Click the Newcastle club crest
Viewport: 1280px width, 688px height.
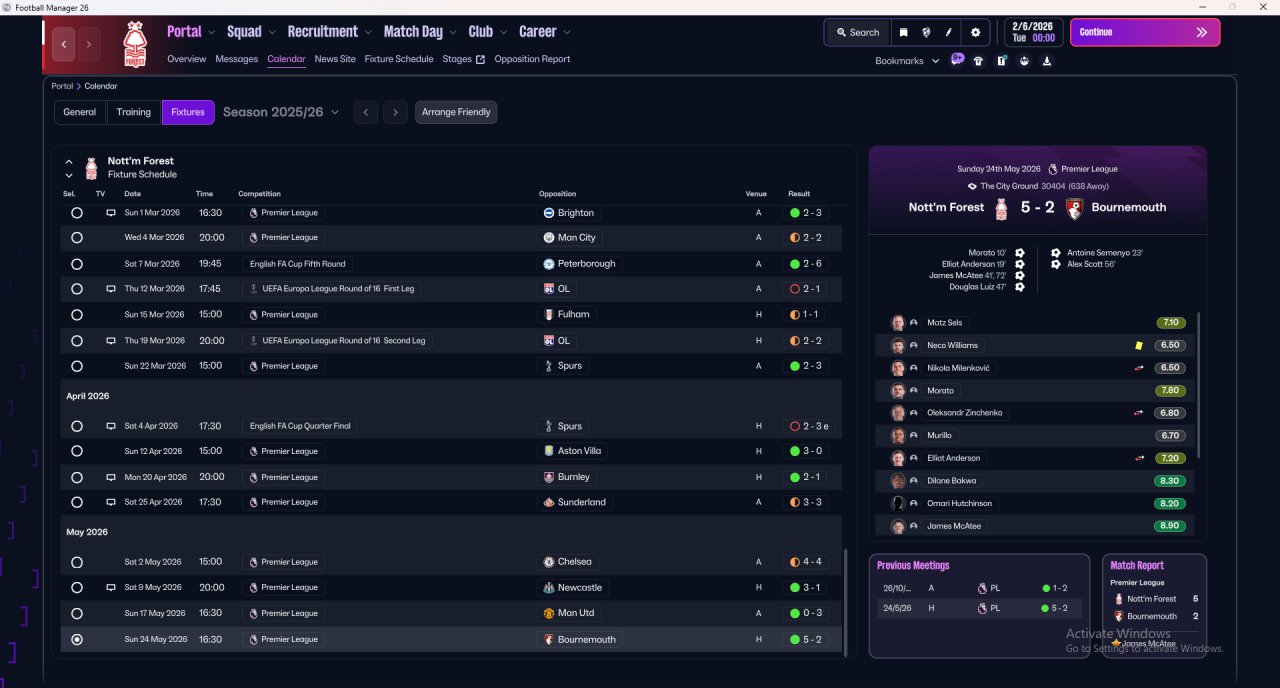[548, 588]
